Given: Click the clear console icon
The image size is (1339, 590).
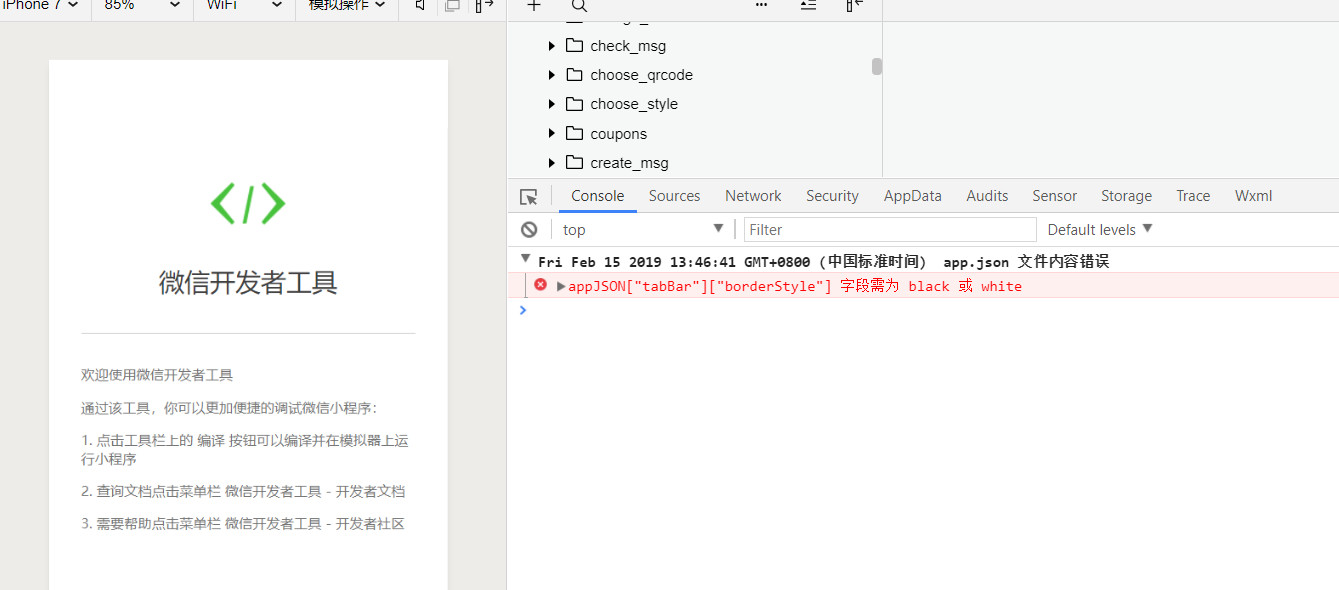Looking at the screenshot, I should click(529, 230).
